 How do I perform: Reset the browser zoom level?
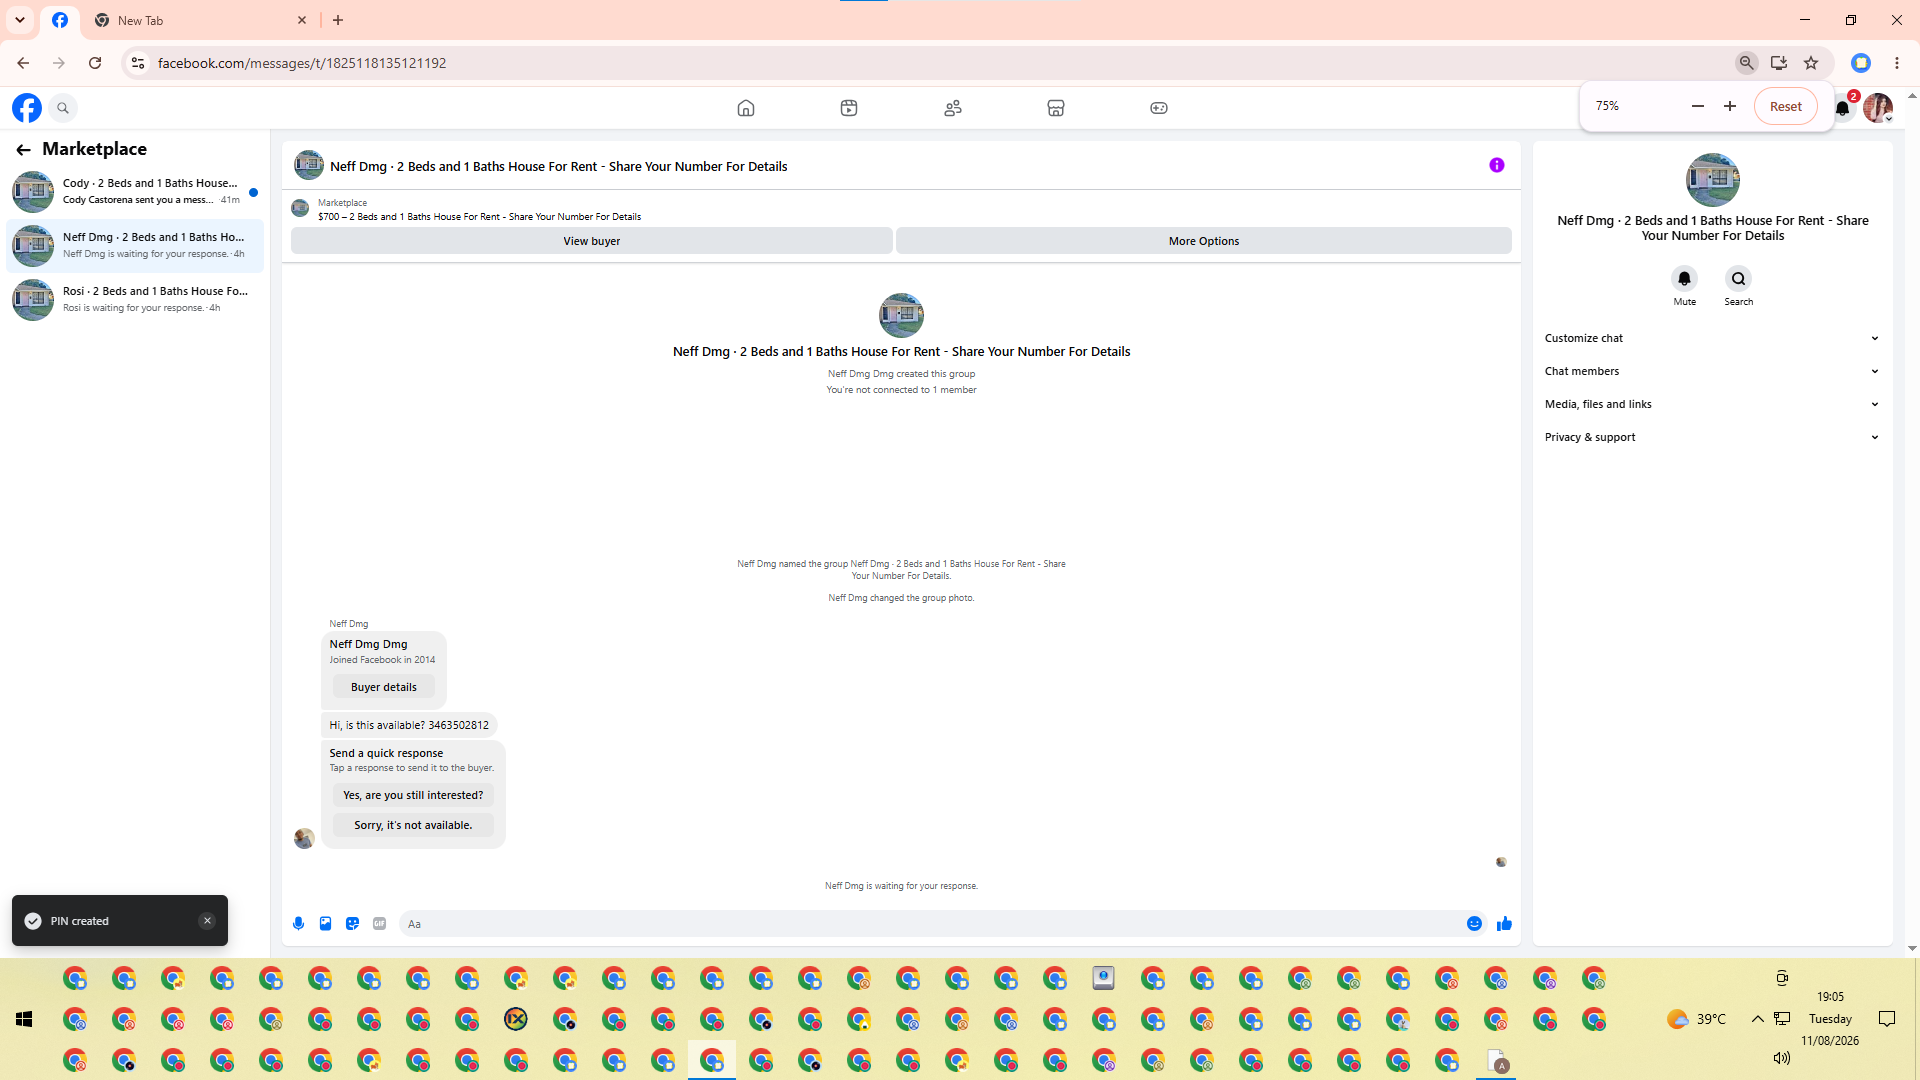pyautogui.click(x=1786, y=106)
